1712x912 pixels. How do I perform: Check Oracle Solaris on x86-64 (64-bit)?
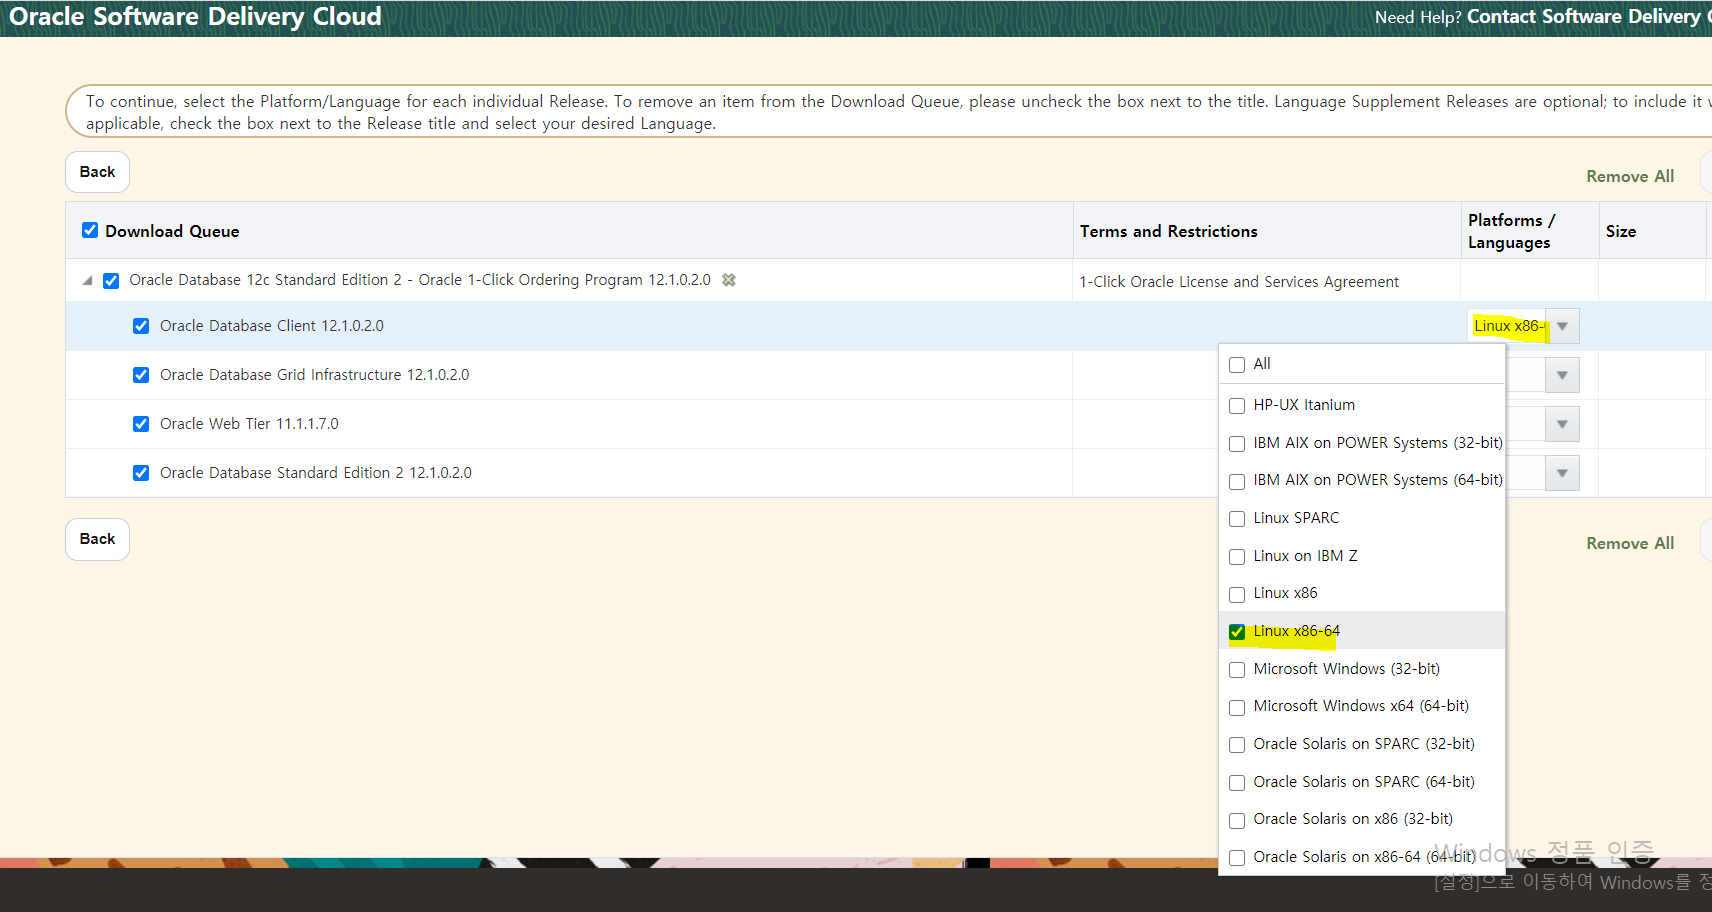click(1237, 858)
